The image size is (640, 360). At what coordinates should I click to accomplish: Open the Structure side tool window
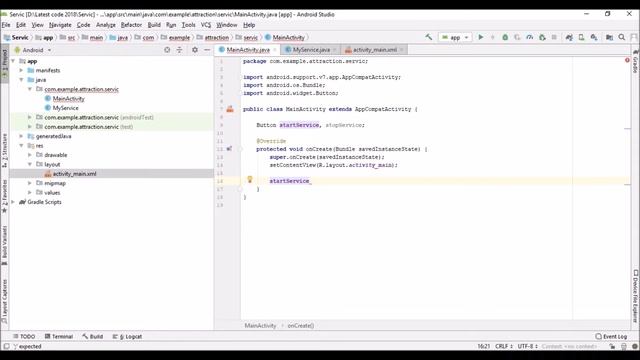pos(4,150)
